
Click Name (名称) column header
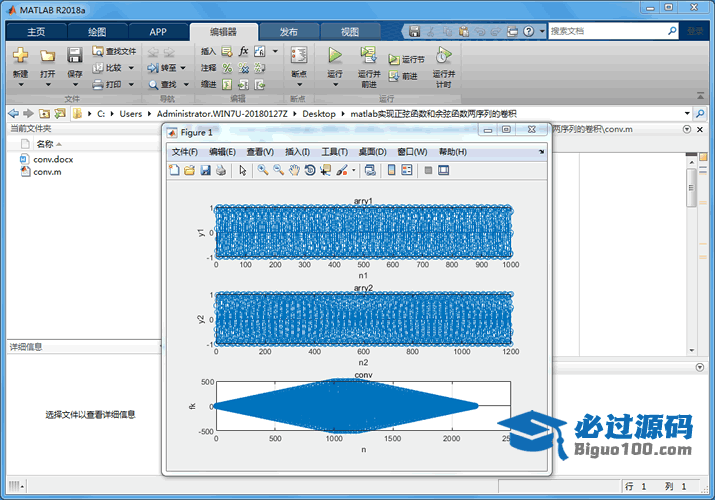tap(45, 144)
